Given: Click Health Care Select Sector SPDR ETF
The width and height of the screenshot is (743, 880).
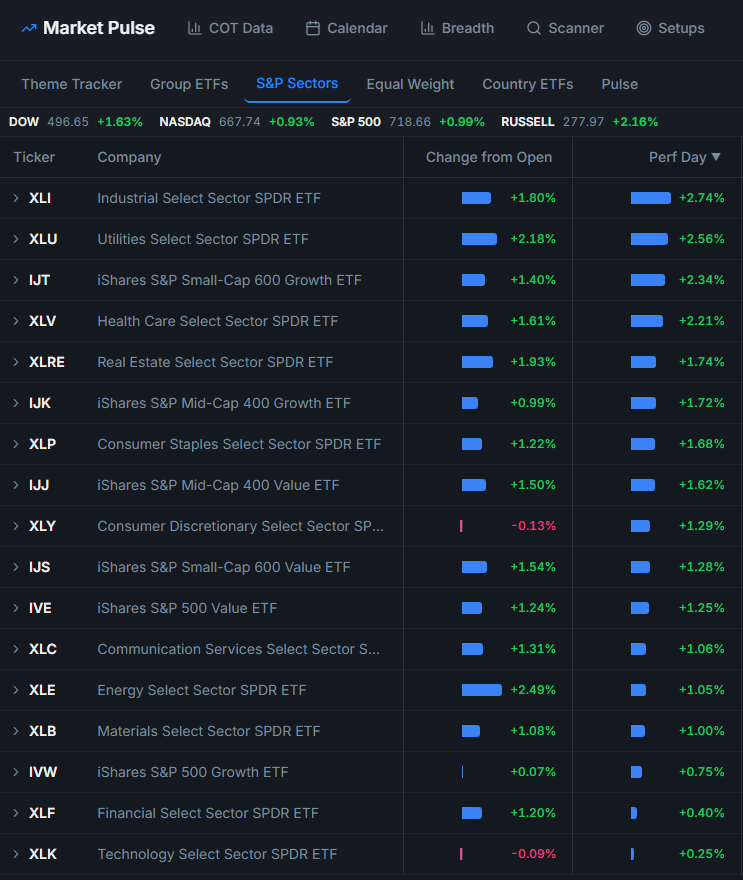Looking at the screenshot, I should click(x=218, y=321).
